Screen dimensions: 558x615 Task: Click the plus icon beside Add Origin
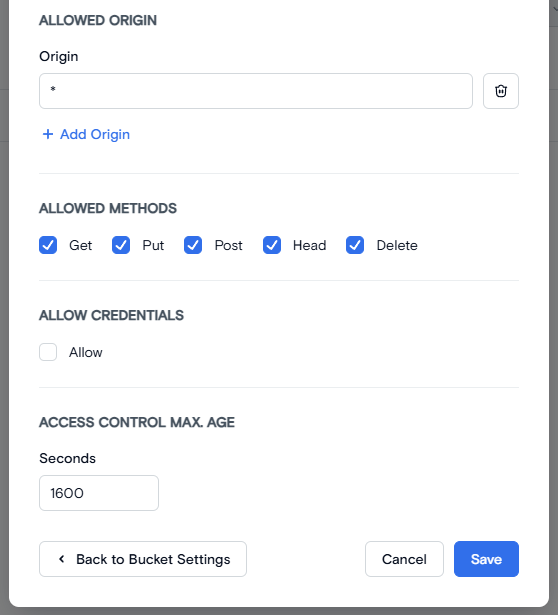coord(48,134)
